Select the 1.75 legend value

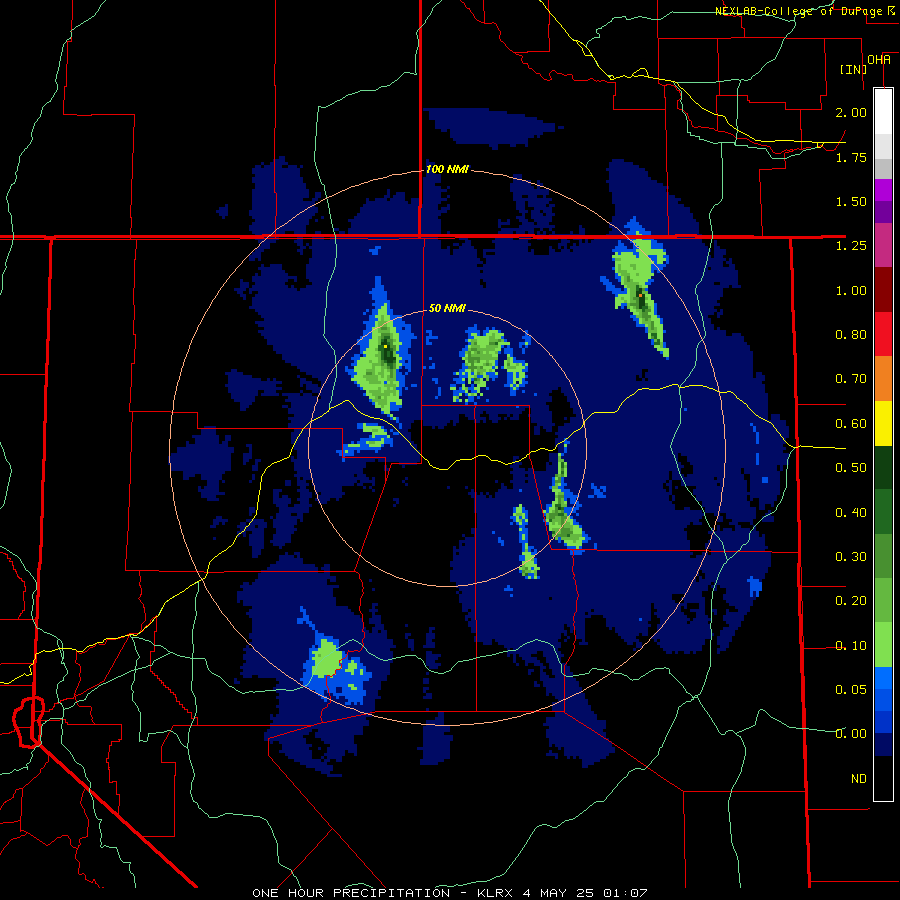tap(851, 157)
